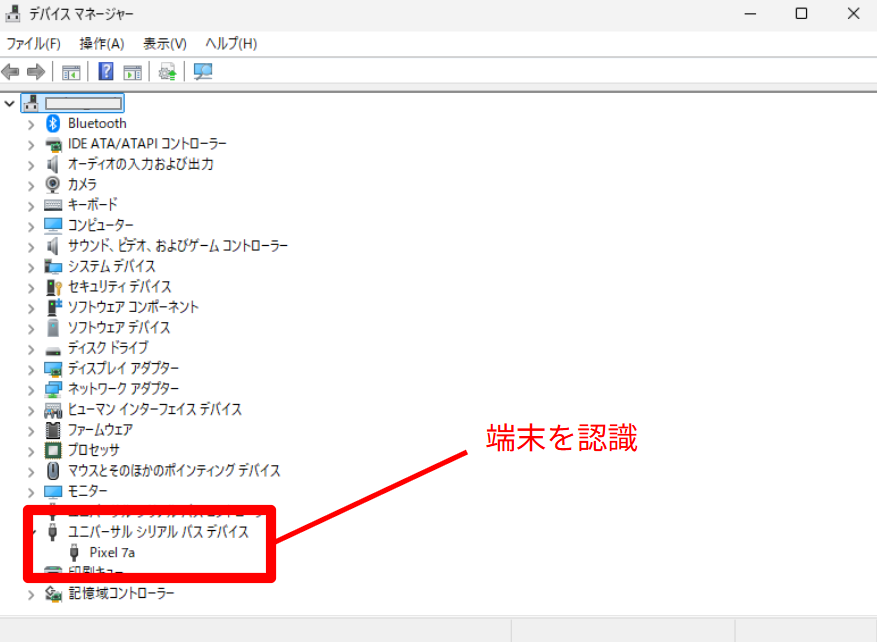Click the カメラ camera device icon
877x642 pixels.
coord(54,185)
